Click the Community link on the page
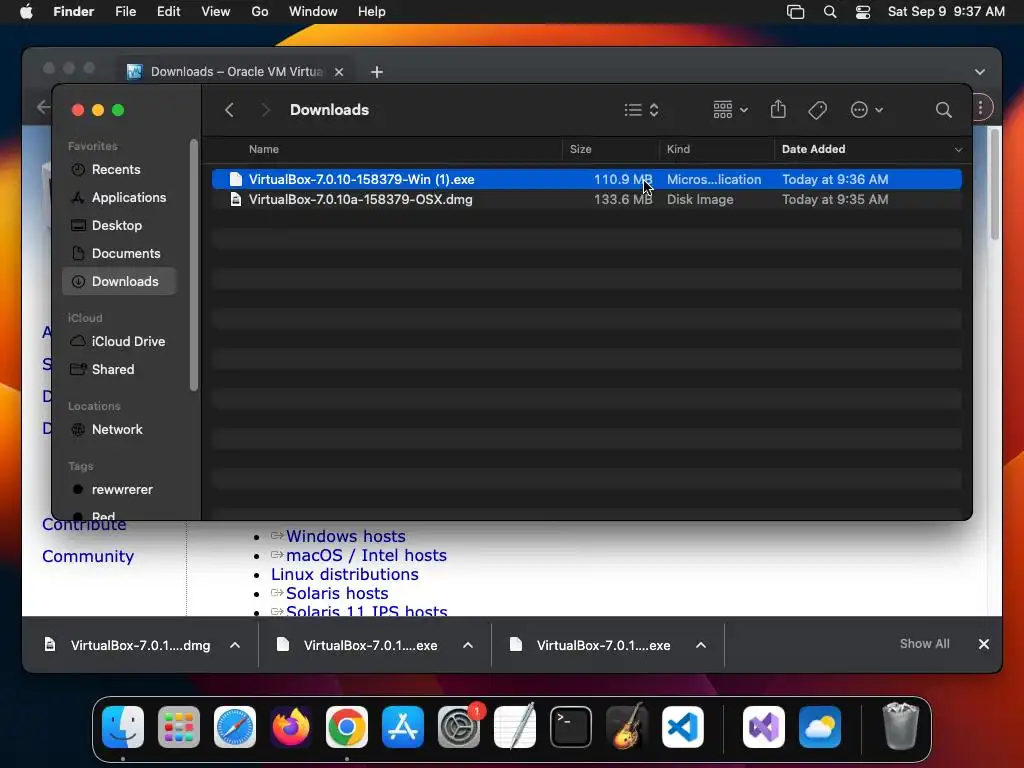The width and height of the screenshot is (1024, 768). (x=88, y=556)
